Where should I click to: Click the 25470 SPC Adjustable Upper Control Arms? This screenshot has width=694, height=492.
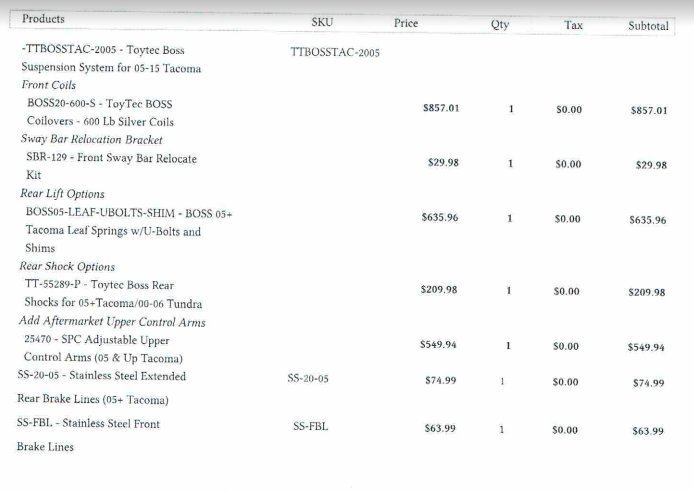click(103, 349)
